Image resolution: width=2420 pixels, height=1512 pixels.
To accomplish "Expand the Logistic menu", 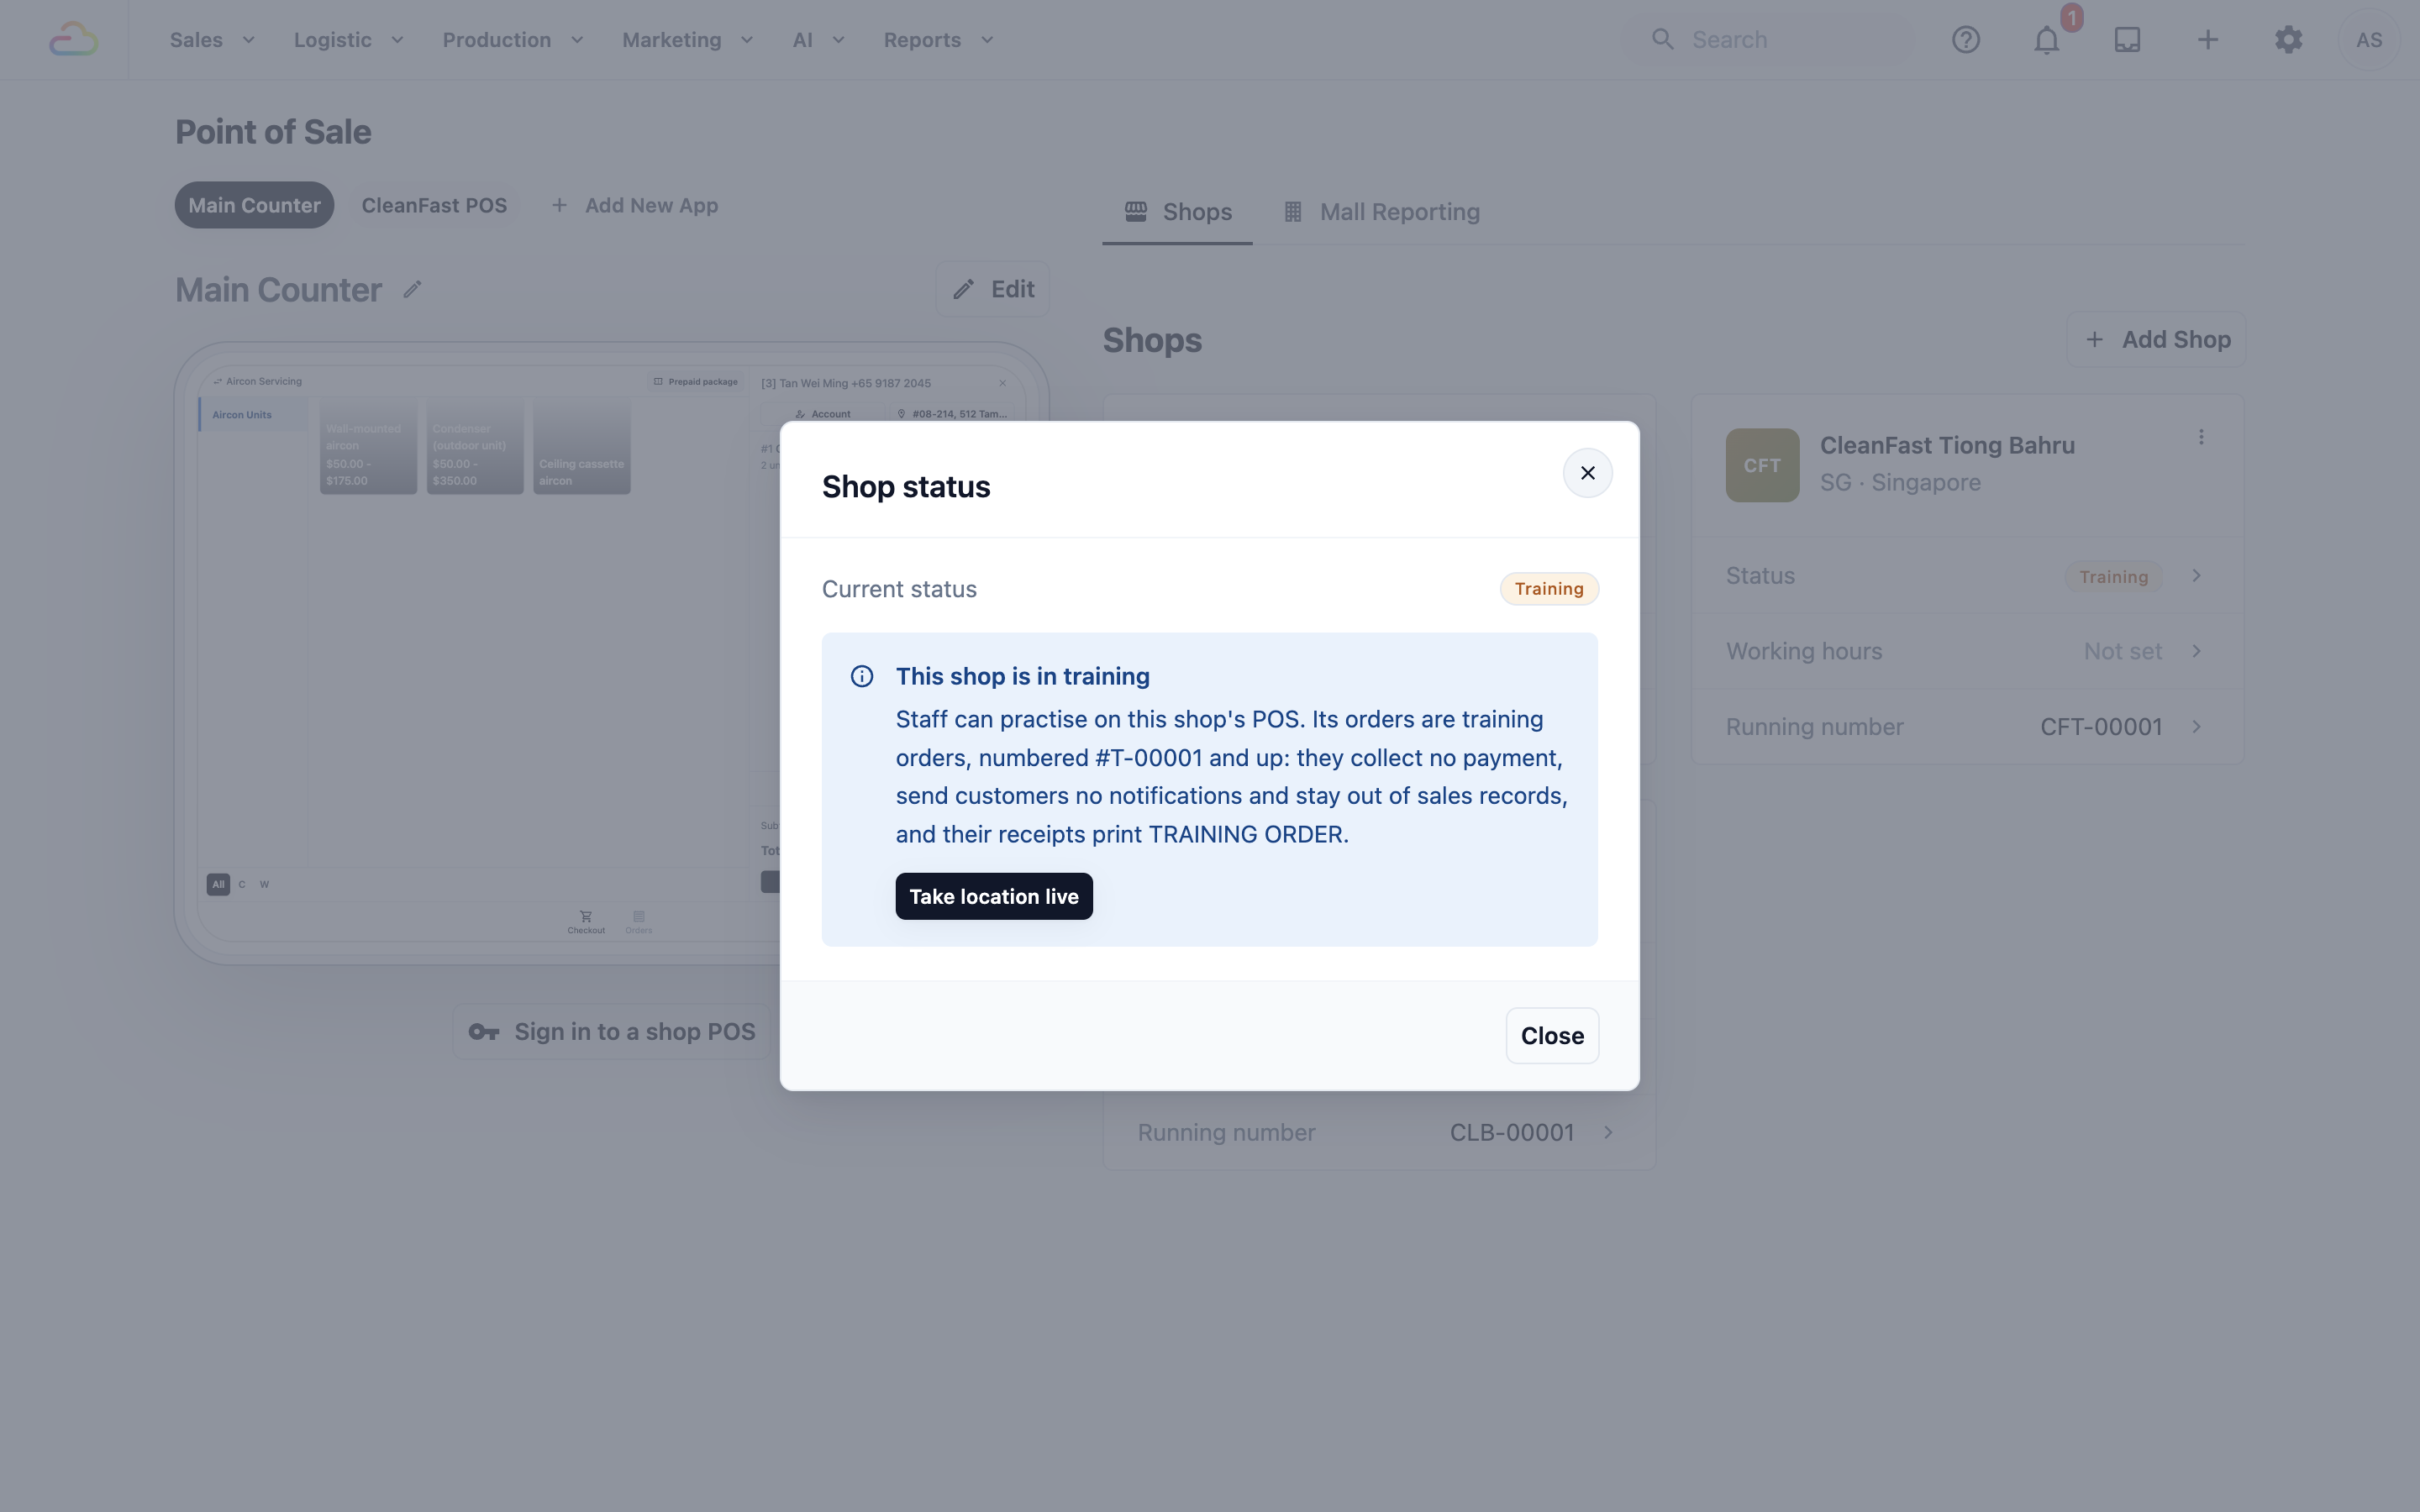I will coord(348,40).
